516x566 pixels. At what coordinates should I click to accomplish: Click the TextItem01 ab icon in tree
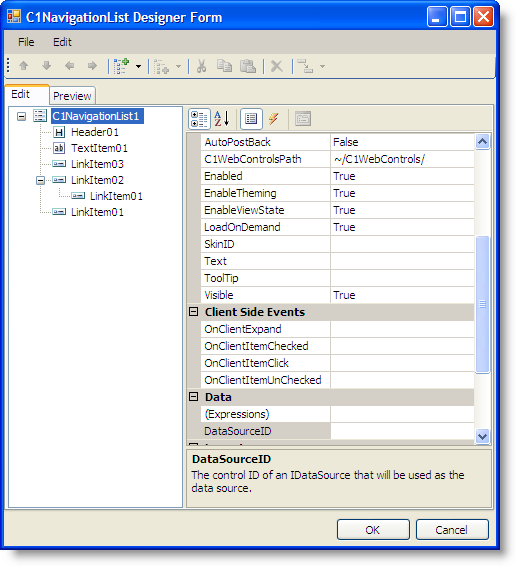(x=59, y=148)
